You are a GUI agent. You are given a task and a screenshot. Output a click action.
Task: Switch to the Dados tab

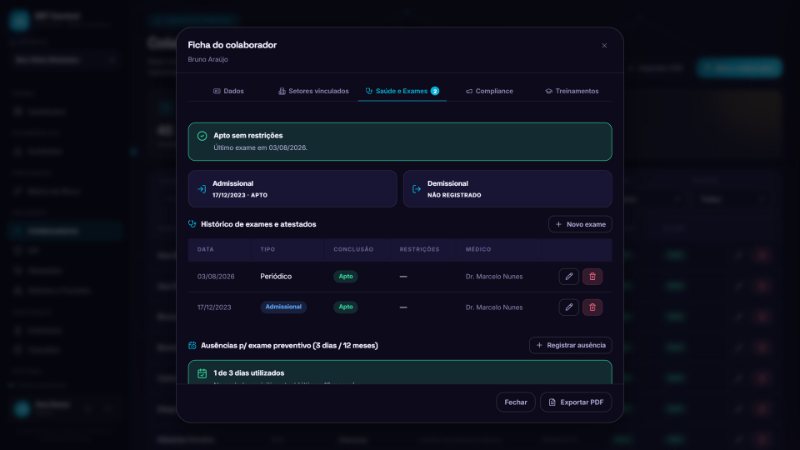228,91
